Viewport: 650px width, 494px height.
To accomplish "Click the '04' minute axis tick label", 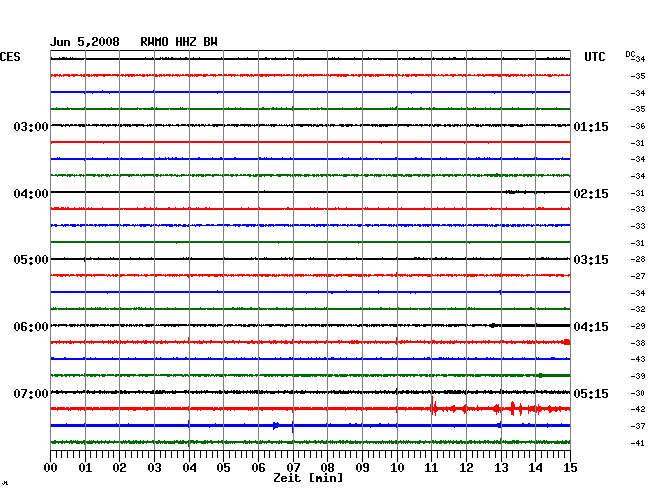I will (x=189, y=468).
